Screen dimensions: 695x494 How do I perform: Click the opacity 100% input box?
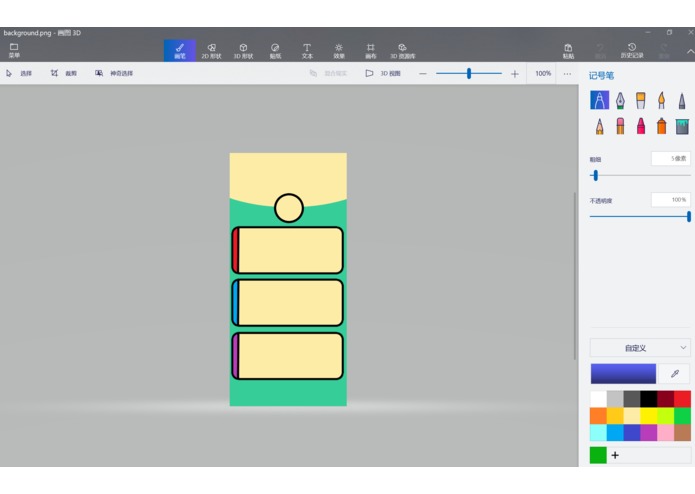click(x=671, y=200)
